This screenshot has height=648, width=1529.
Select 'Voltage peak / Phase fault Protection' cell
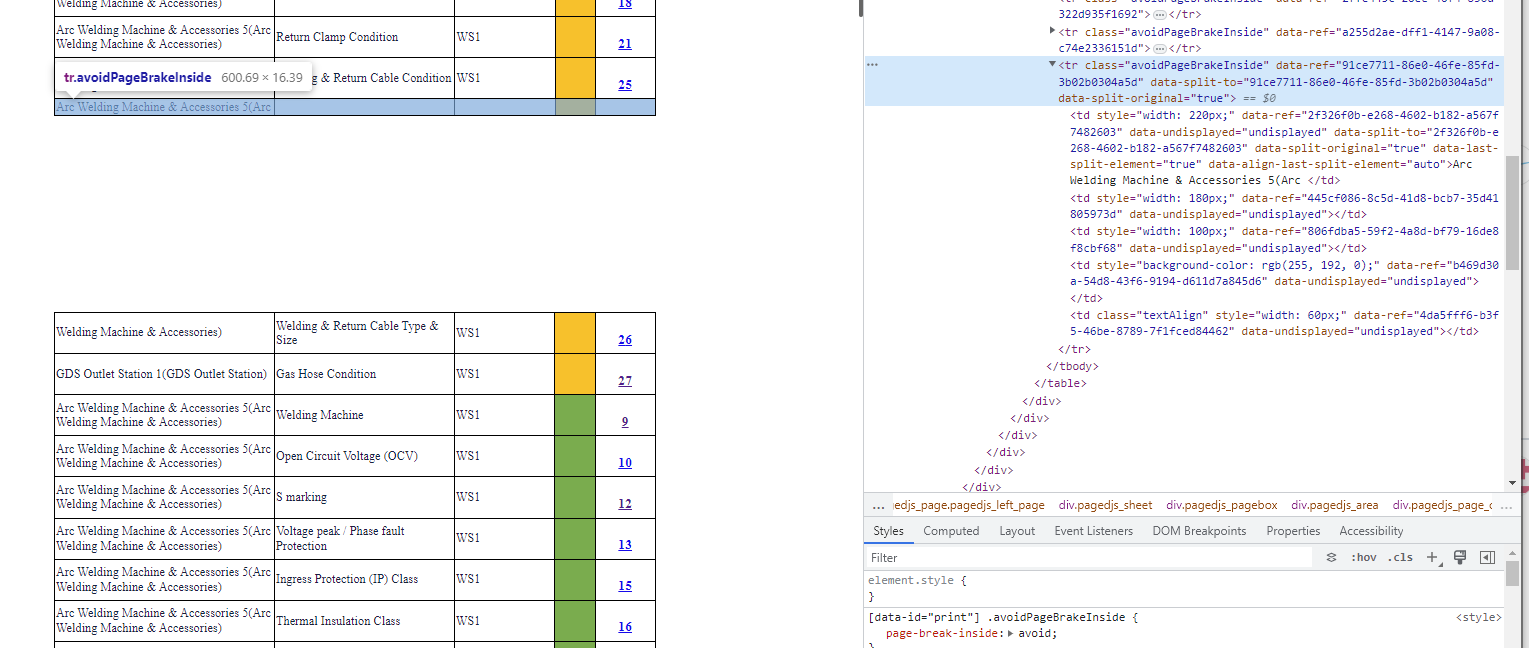click(364, 538)
